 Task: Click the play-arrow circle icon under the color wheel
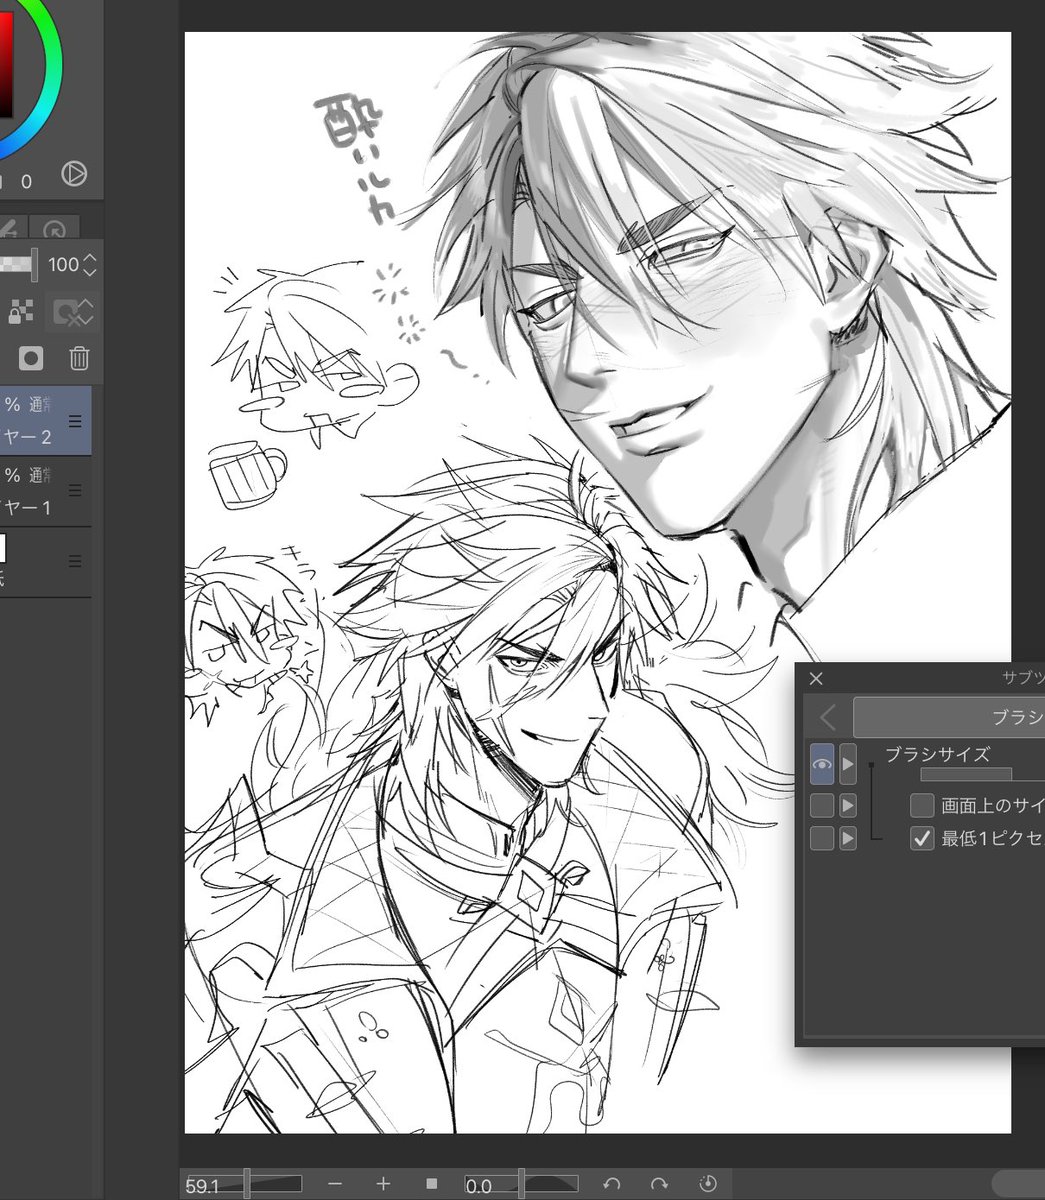coord(73,174)
